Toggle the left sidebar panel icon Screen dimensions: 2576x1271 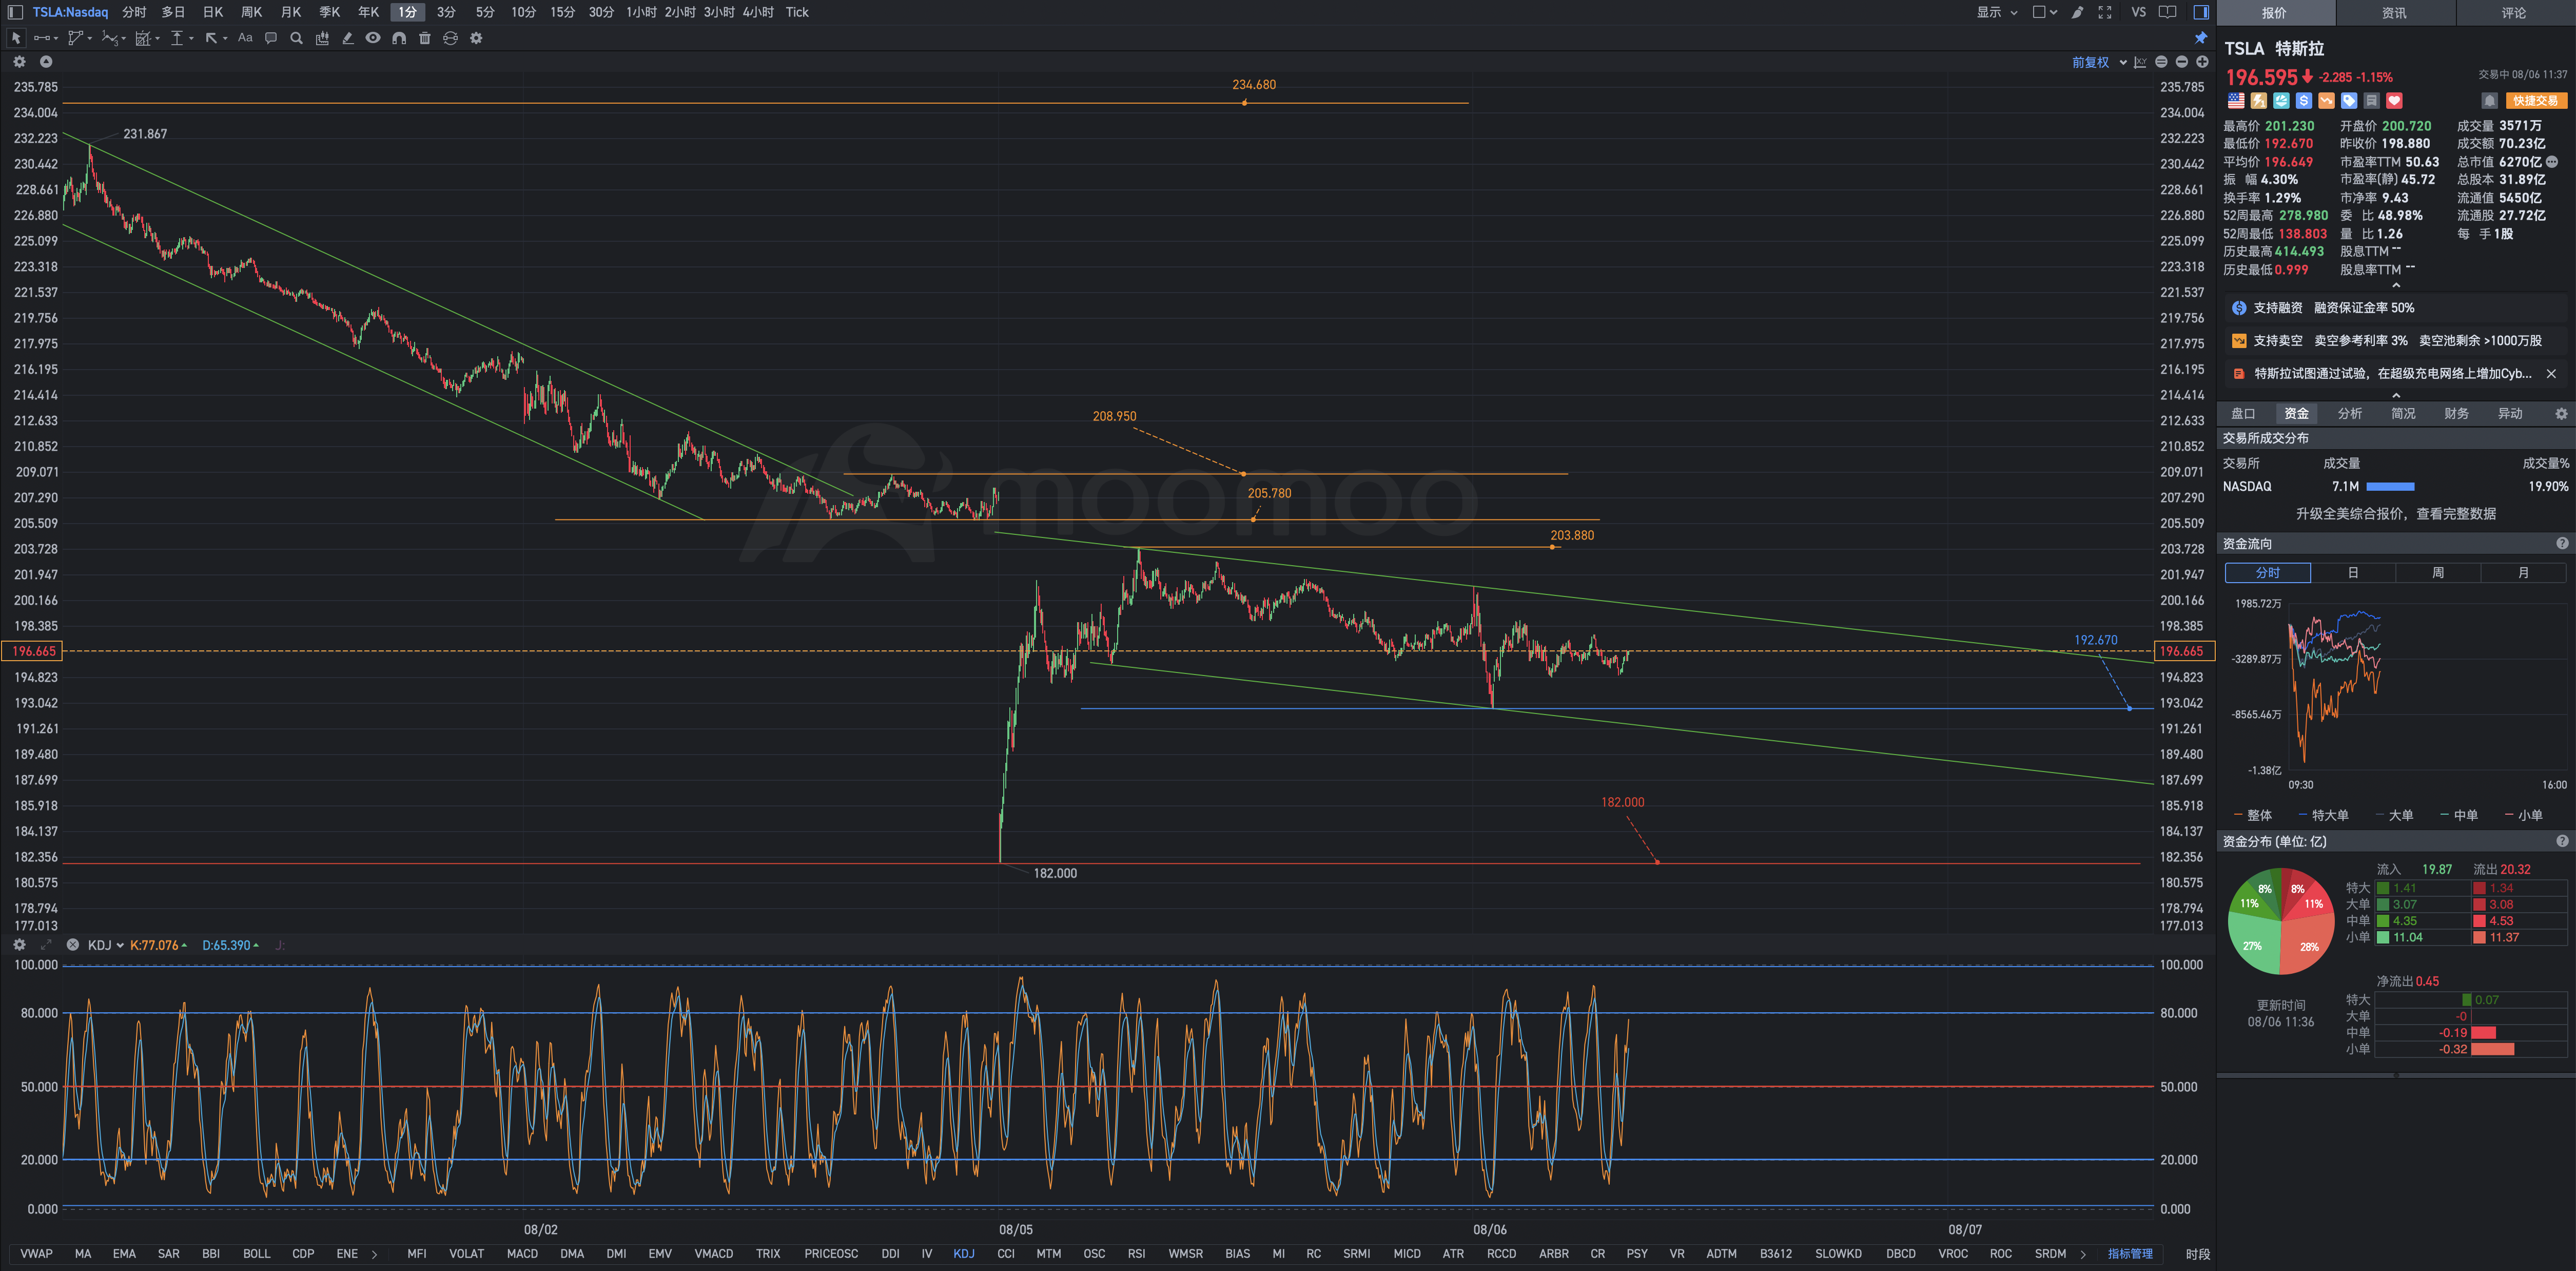[x=15, y=12]
